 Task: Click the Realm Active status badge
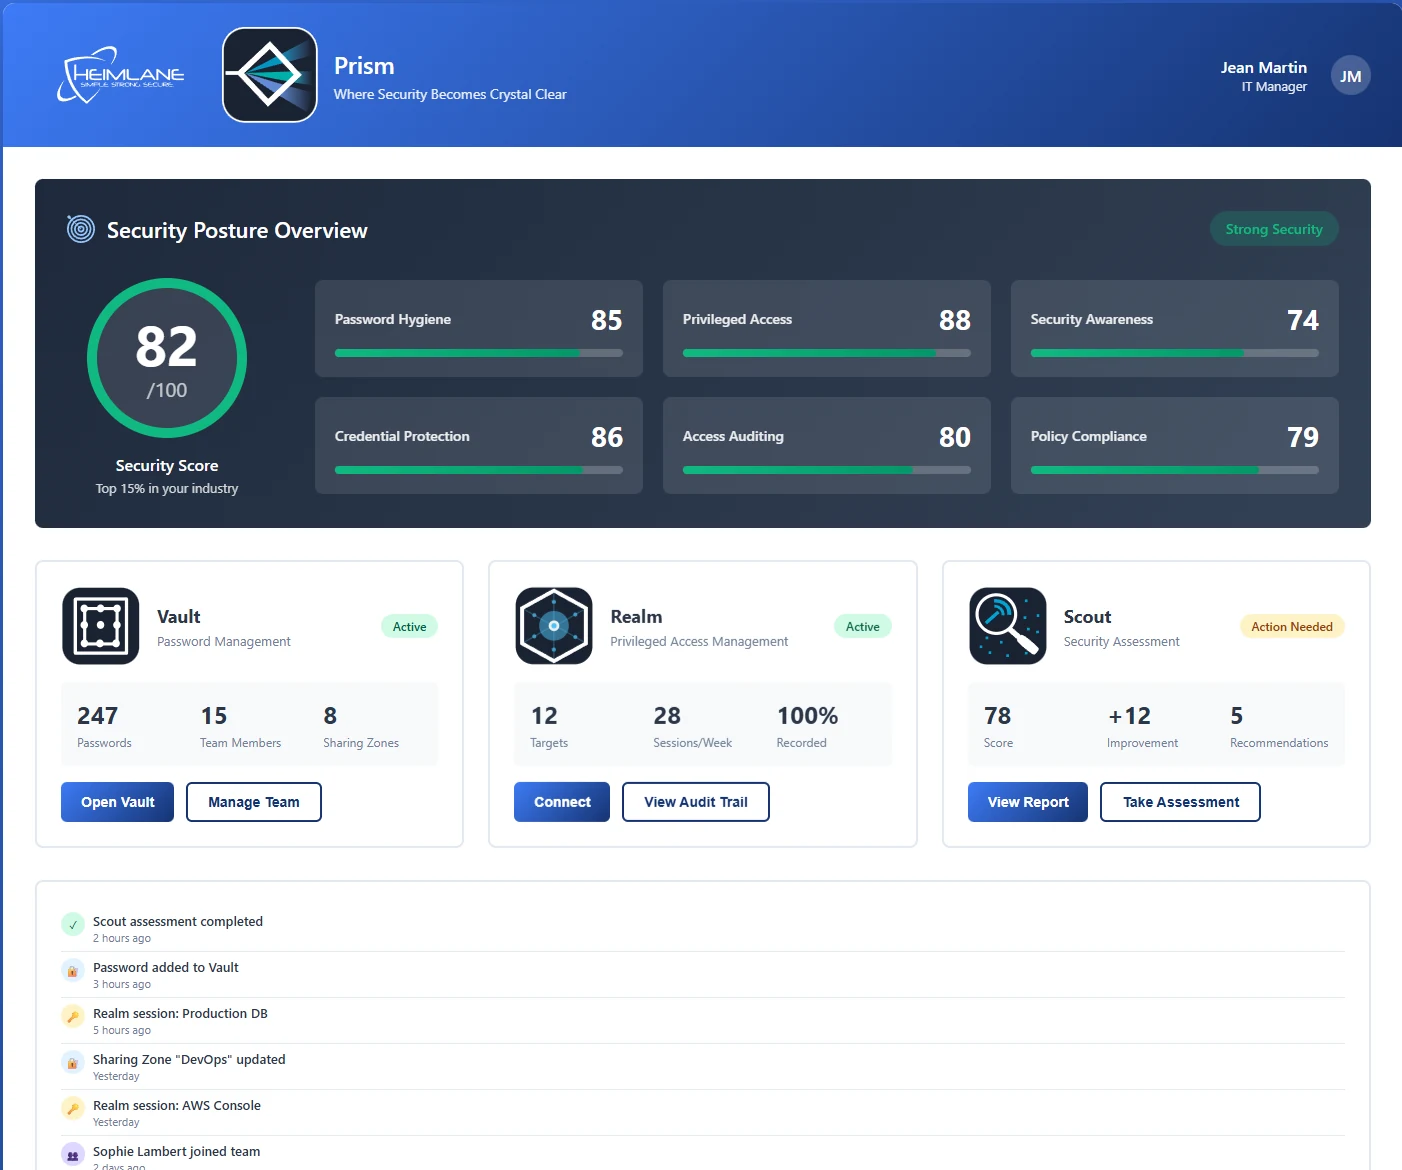coord(863,627)
